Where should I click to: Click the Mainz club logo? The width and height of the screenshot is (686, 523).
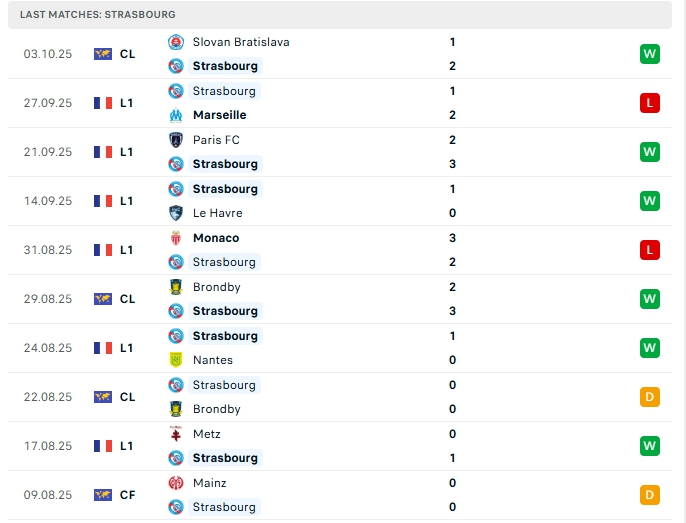(x=176, y=483)
